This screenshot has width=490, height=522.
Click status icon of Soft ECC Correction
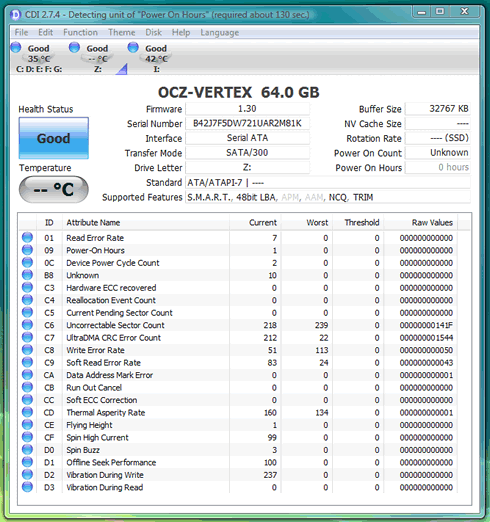coord(27,400)
